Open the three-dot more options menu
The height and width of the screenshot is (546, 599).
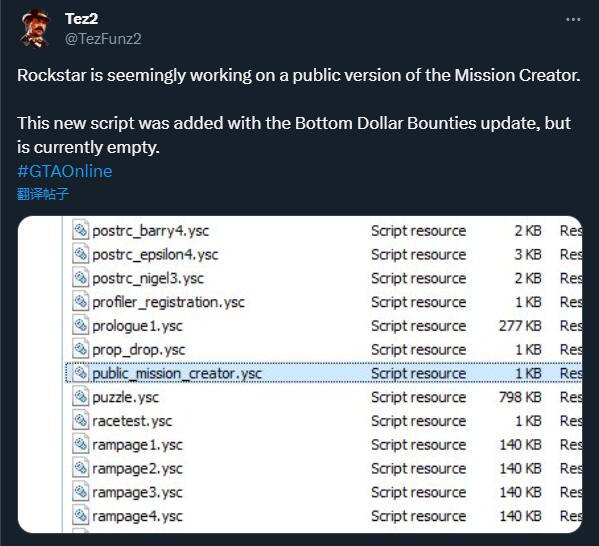coord(573,19)
